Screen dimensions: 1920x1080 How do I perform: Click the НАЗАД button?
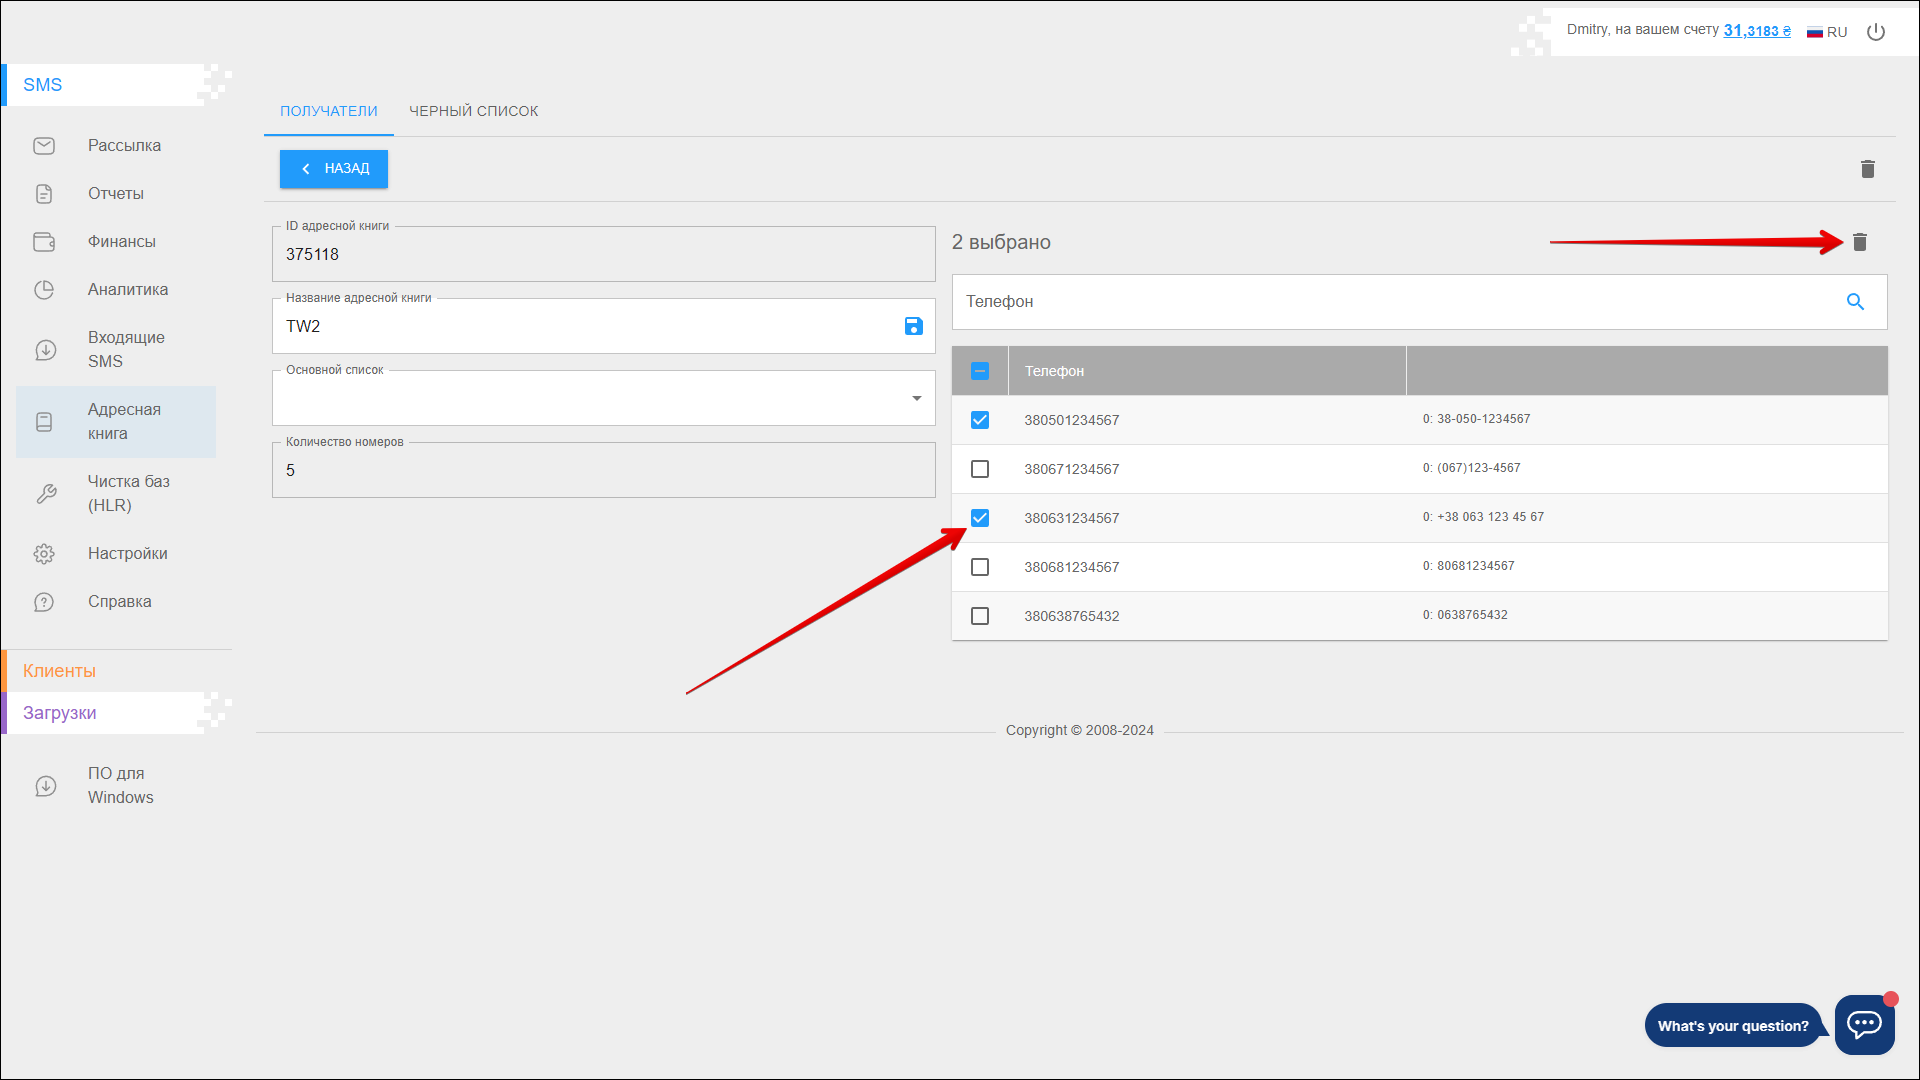point(334,169)
